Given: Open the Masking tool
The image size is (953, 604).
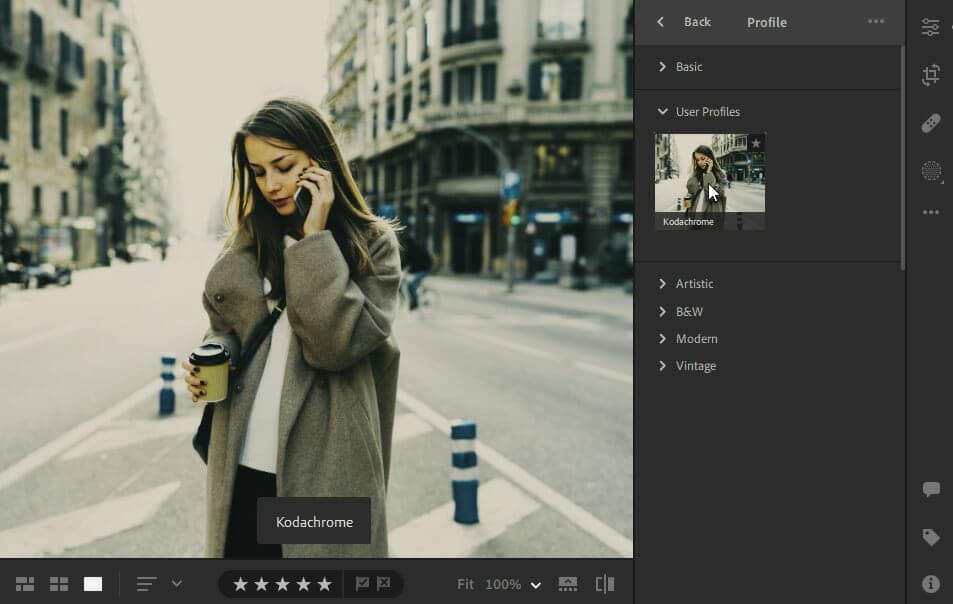Looking at the screenshot, I should tap(931, 171).
